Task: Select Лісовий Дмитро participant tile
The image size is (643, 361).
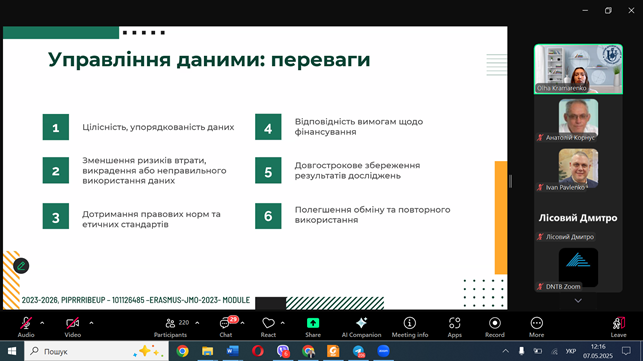Action: (x=578, y=220)
